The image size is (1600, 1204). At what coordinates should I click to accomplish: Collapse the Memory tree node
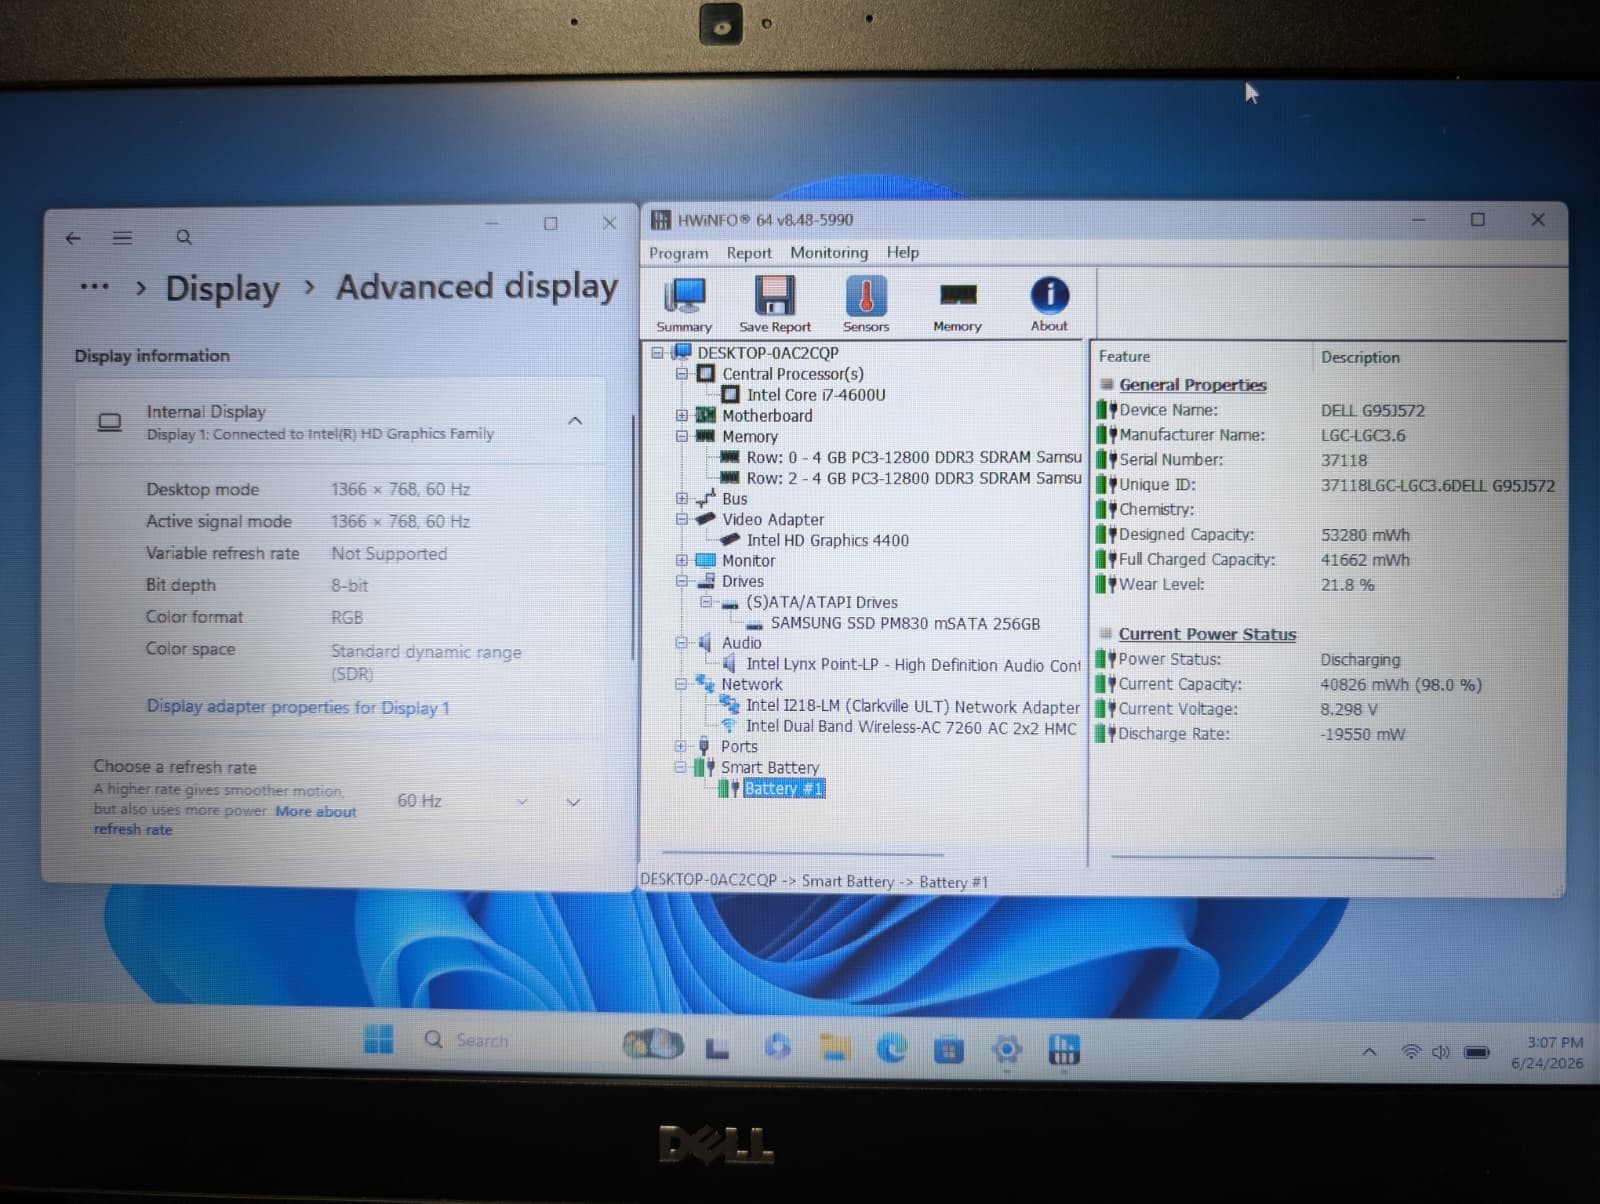[x=682, y=436]
